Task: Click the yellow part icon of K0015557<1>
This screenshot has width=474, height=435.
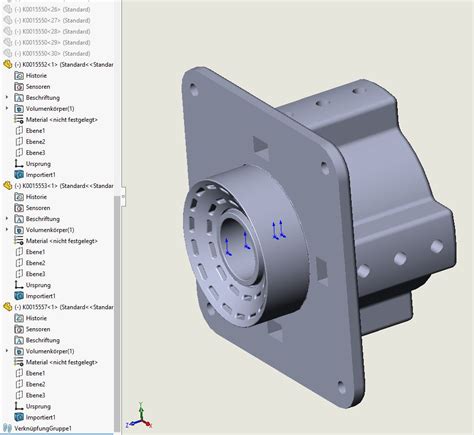Action: [7, 307]
